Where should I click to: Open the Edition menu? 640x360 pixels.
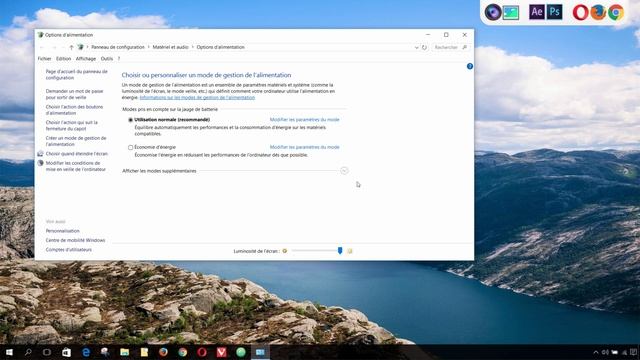(x=63, y=59)
